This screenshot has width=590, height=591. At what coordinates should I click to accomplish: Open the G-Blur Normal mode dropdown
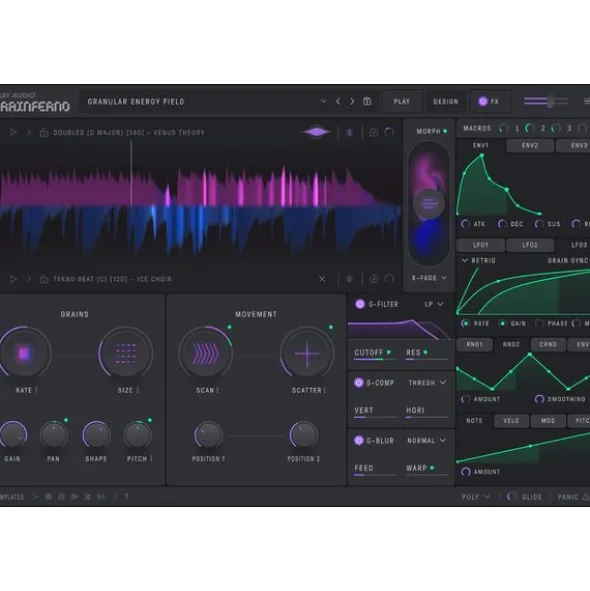tap(426, 440)
